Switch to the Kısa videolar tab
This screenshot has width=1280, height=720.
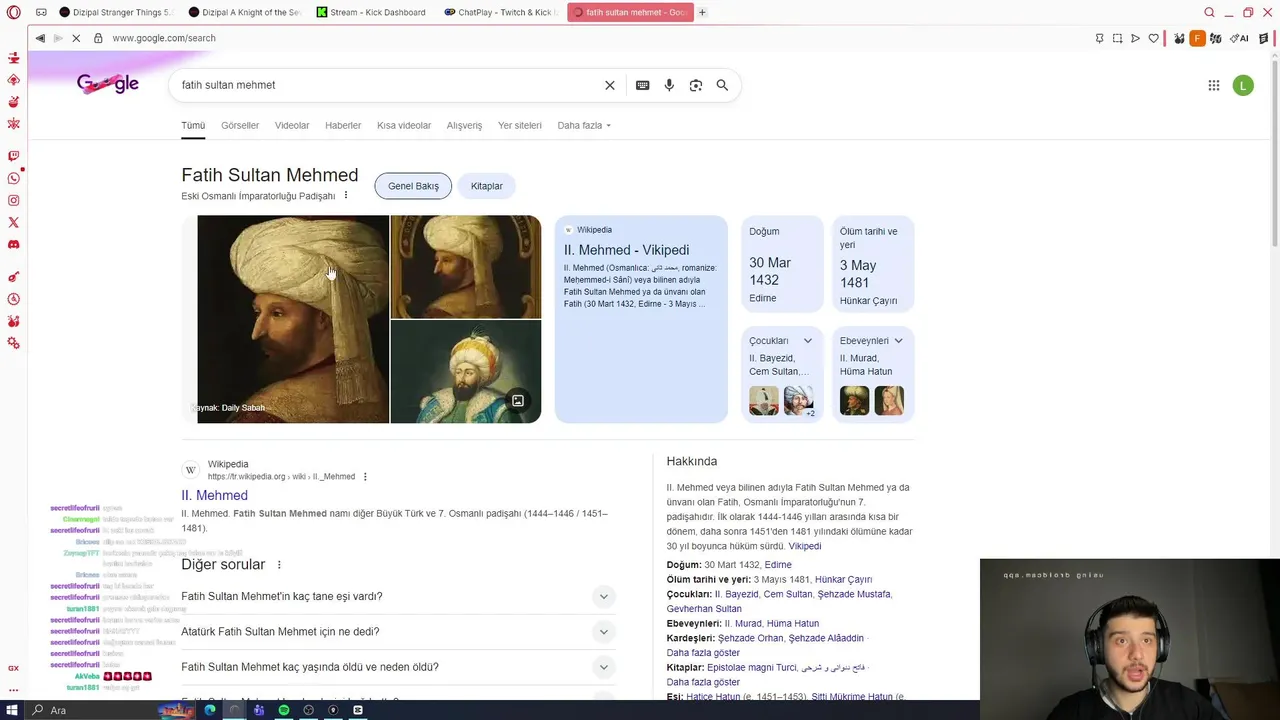coord(404,126)
